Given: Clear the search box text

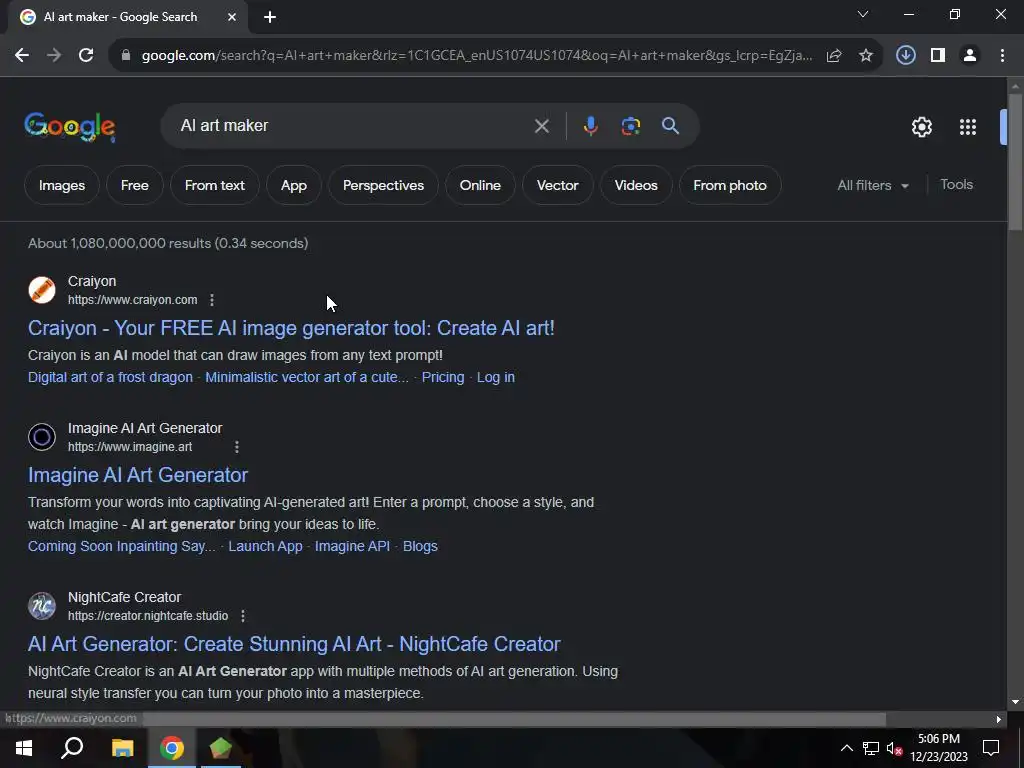Looking at the screenshot, I should coord(541,126).
